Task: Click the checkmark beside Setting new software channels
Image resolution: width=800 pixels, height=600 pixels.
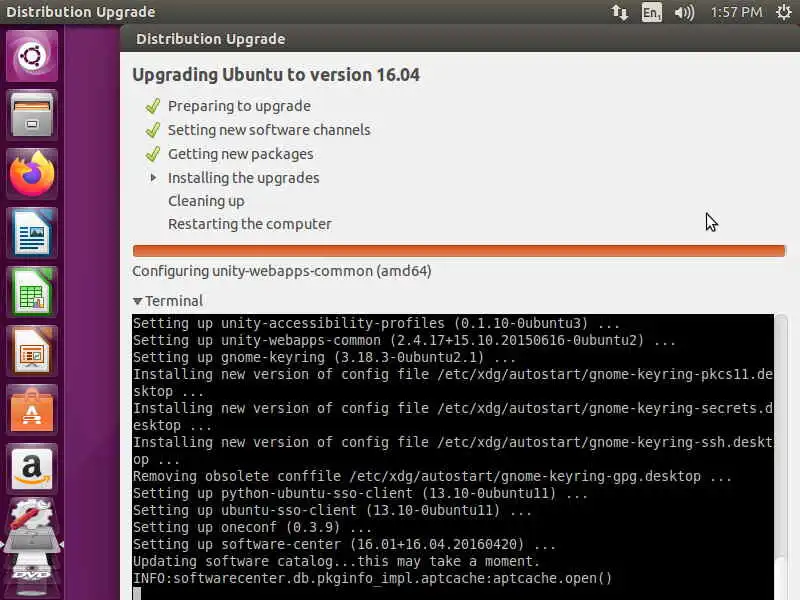Action: 153,130
